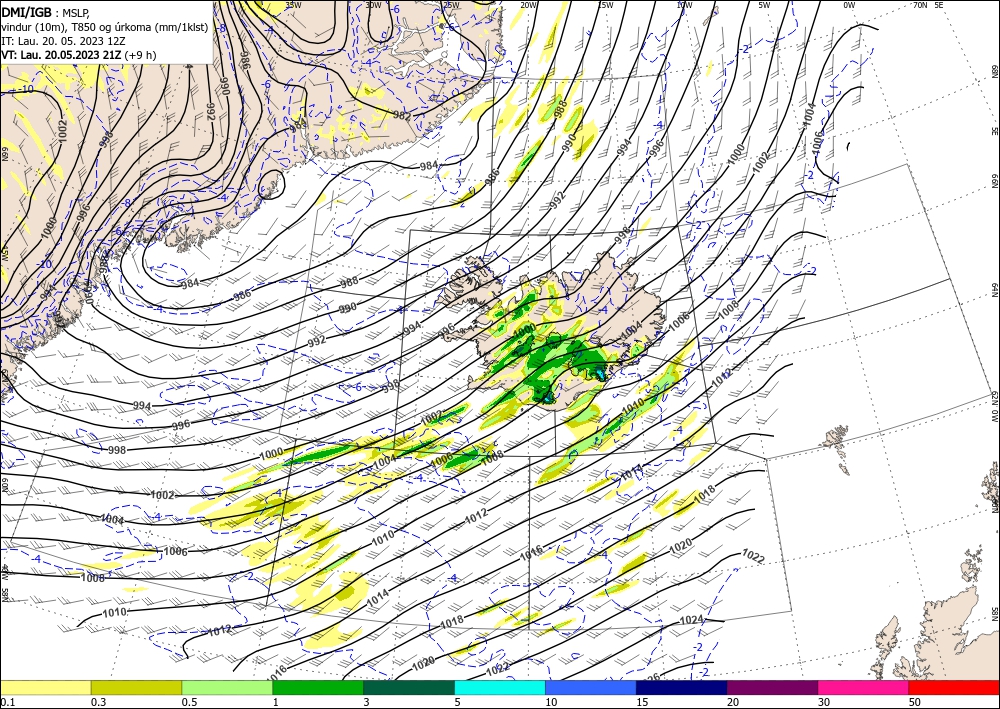Click the light green 0.5 legend swatch
This screenshot has width=1000, height=709.
(227, 687)
